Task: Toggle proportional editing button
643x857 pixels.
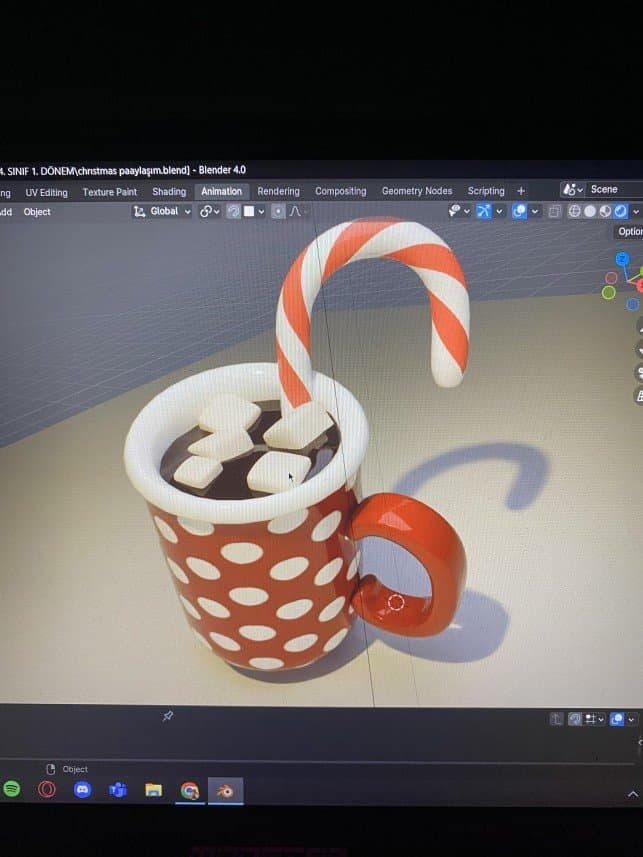Action: pyautogui.click(x=278, y=212)
